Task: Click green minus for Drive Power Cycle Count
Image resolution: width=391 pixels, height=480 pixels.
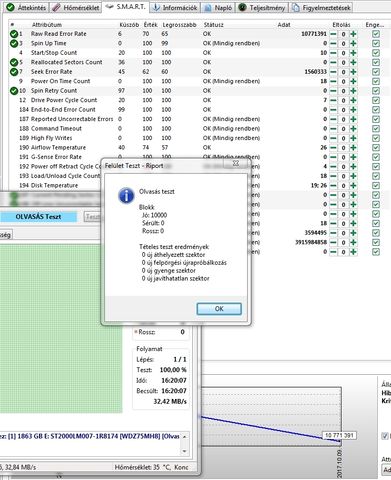Action: tap(333, 100)
